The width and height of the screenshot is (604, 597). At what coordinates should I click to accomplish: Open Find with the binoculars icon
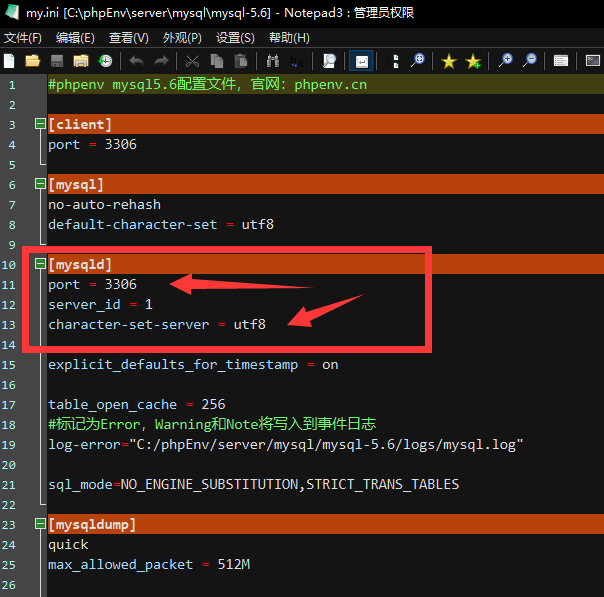(273, 61)
